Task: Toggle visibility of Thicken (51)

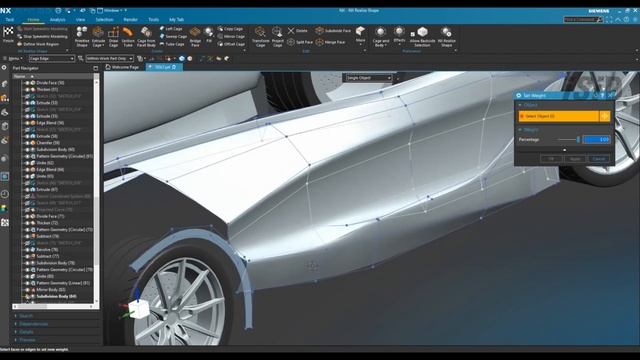Action: [x=27, y=89]
